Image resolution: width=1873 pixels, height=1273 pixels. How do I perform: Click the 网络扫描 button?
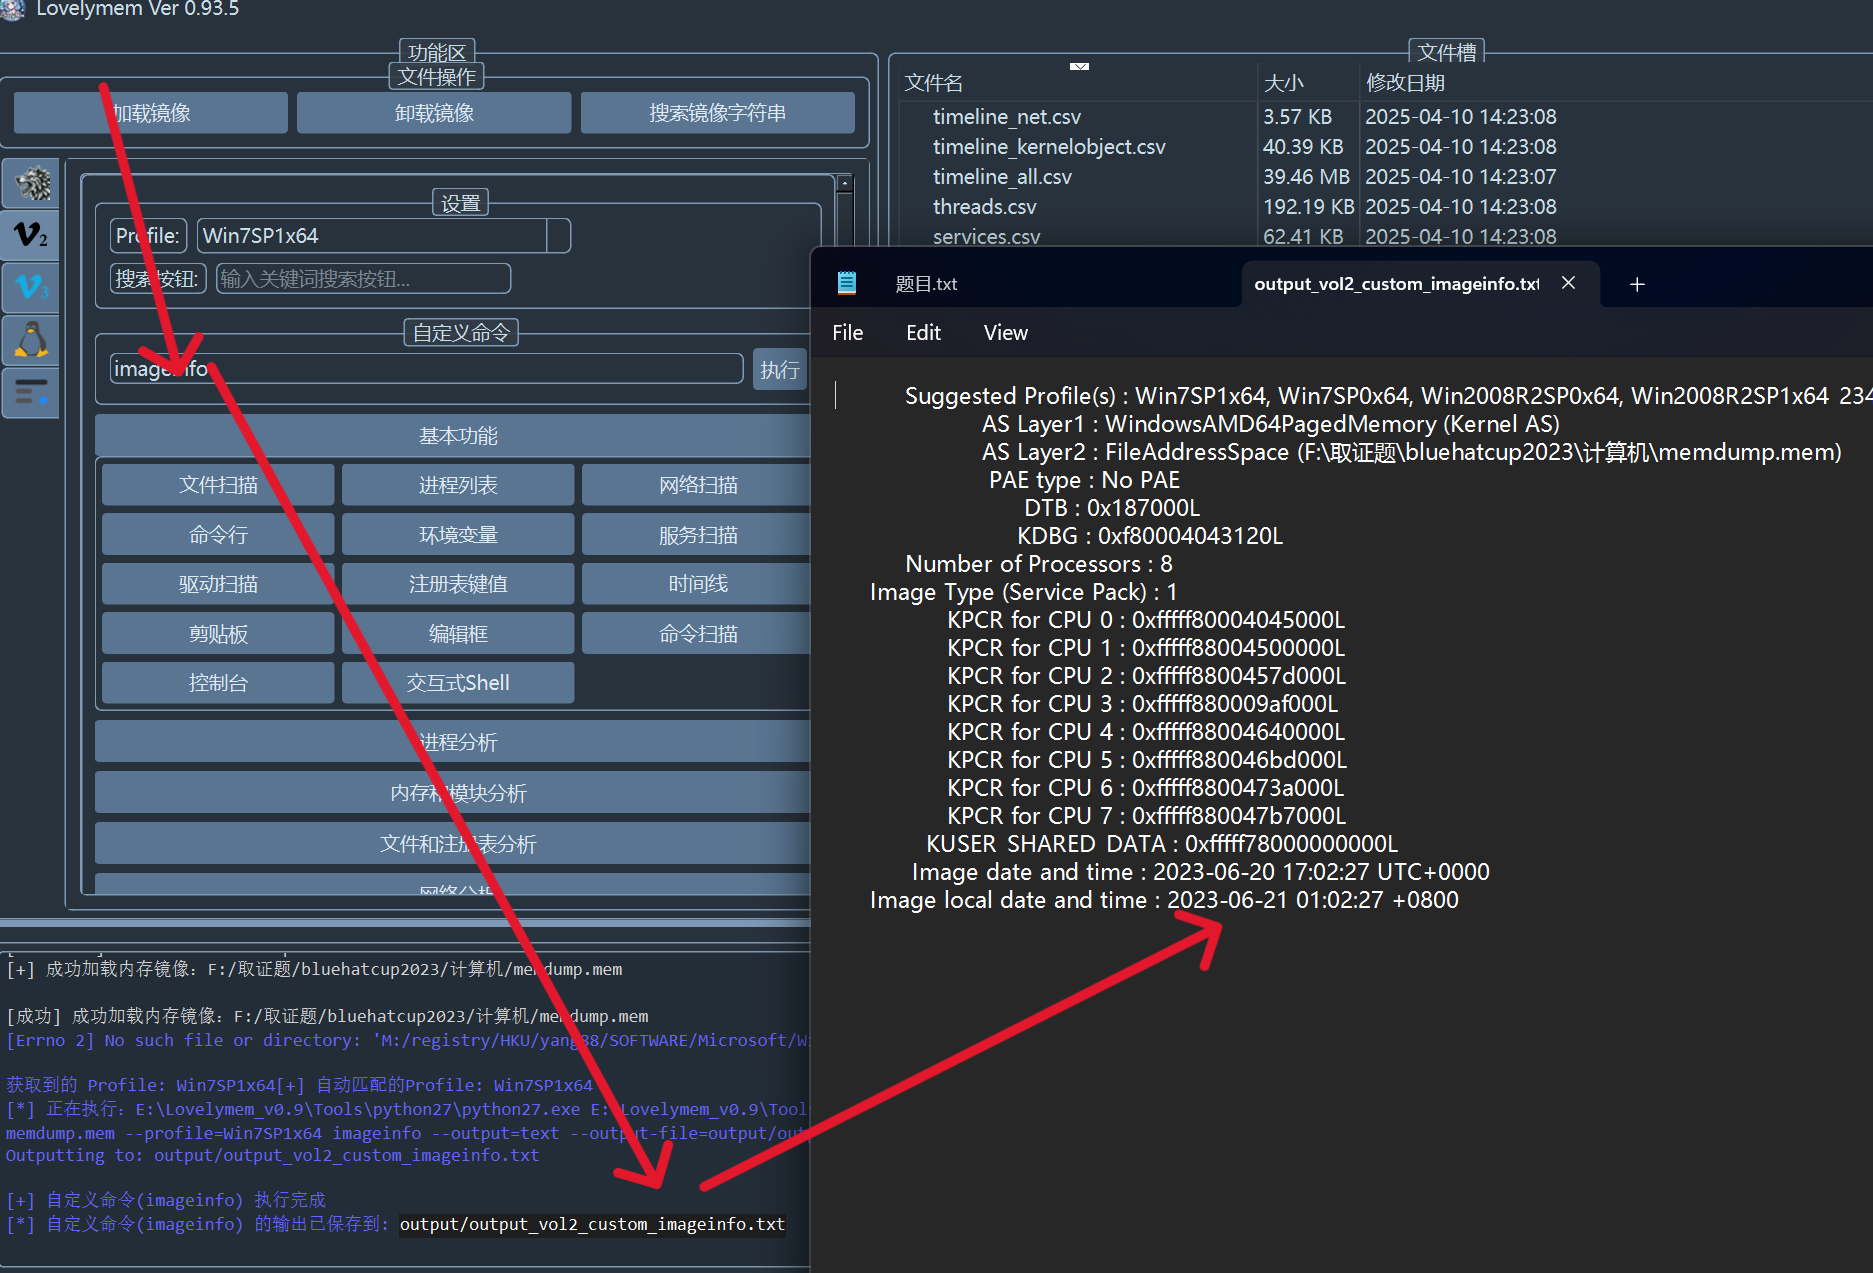click(x=697, y=485)
